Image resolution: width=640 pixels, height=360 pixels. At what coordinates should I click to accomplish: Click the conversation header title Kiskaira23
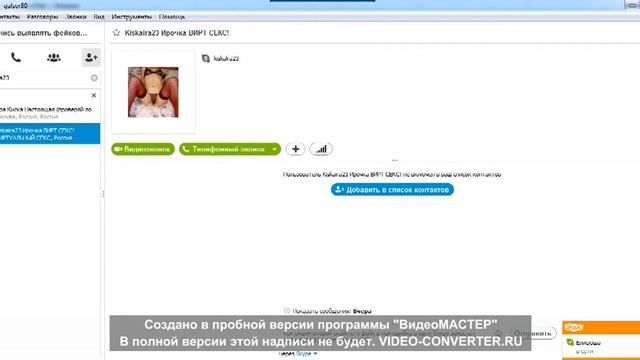(x=177, y=33)
